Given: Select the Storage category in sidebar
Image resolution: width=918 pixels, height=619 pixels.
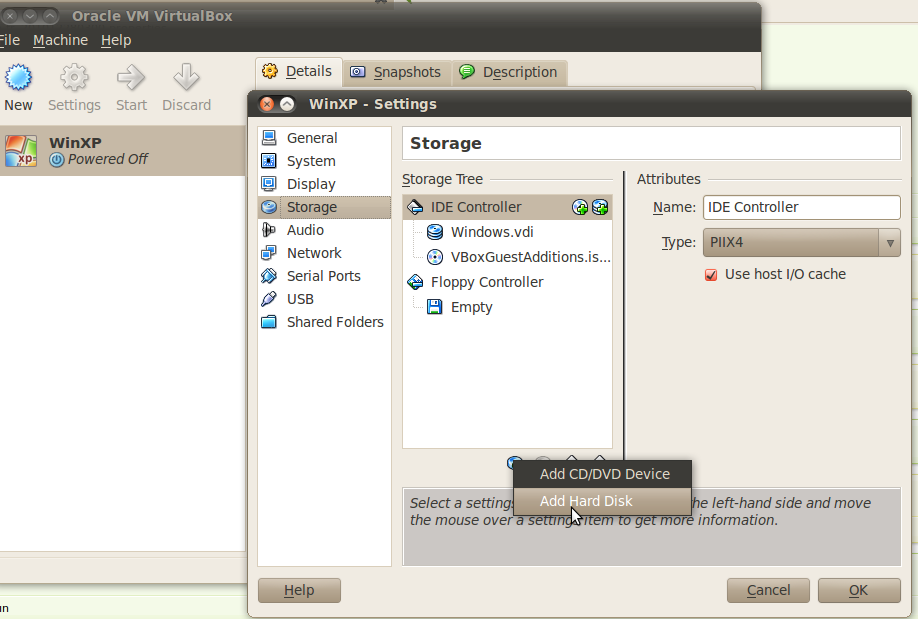Looking at the screenshot, I should [324, 207].
